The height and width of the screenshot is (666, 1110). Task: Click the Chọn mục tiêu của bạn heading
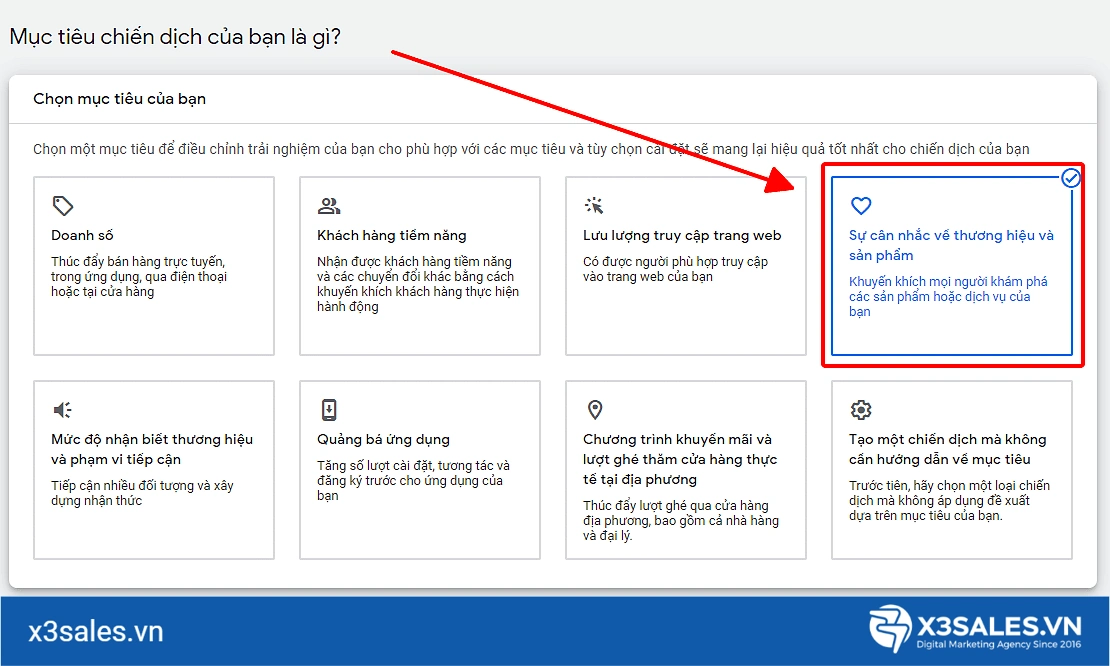point(120,99)
